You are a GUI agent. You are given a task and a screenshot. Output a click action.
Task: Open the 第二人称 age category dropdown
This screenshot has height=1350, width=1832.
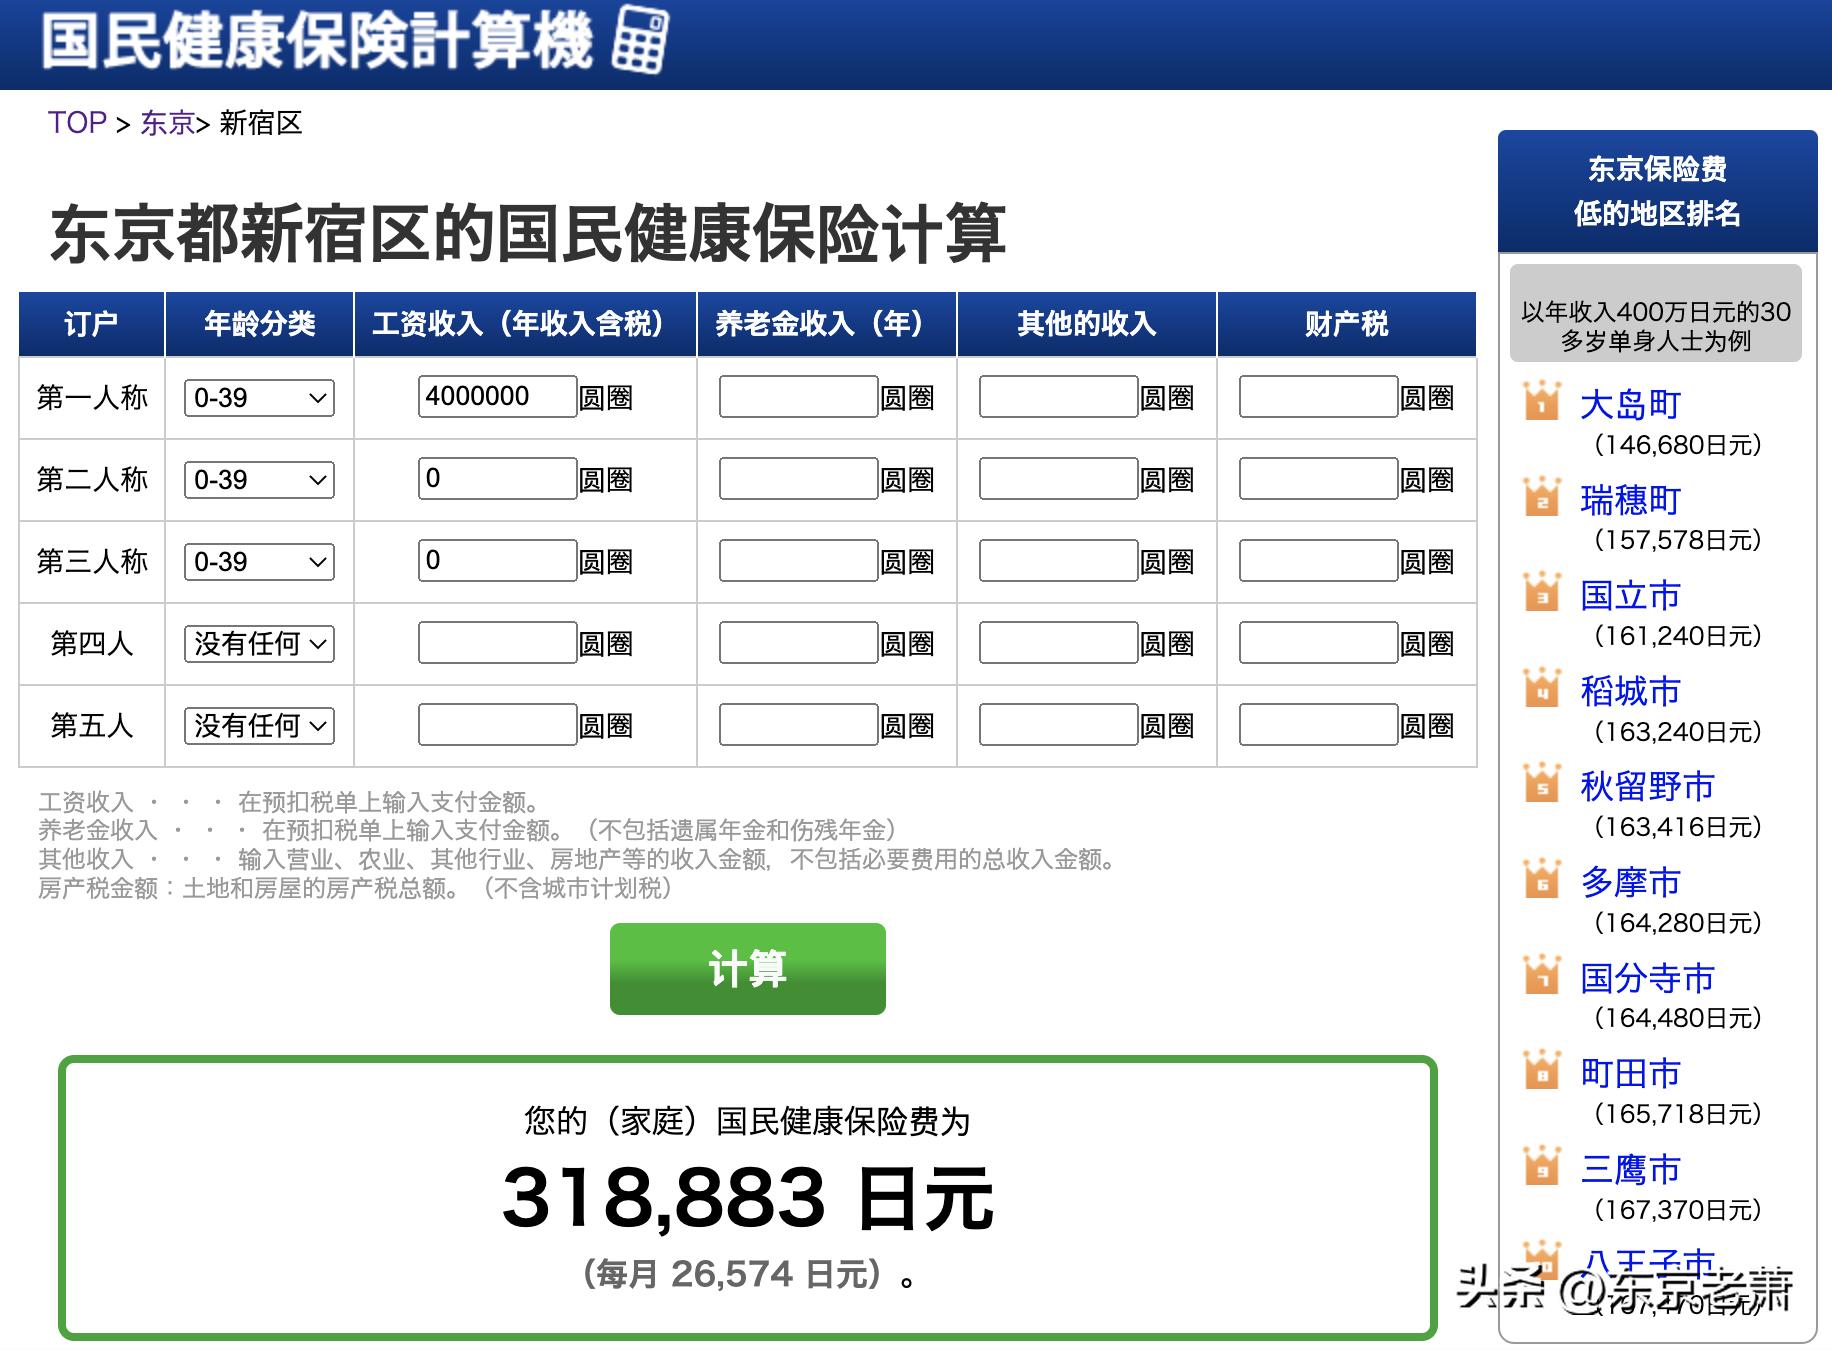(x=257, y=480)
